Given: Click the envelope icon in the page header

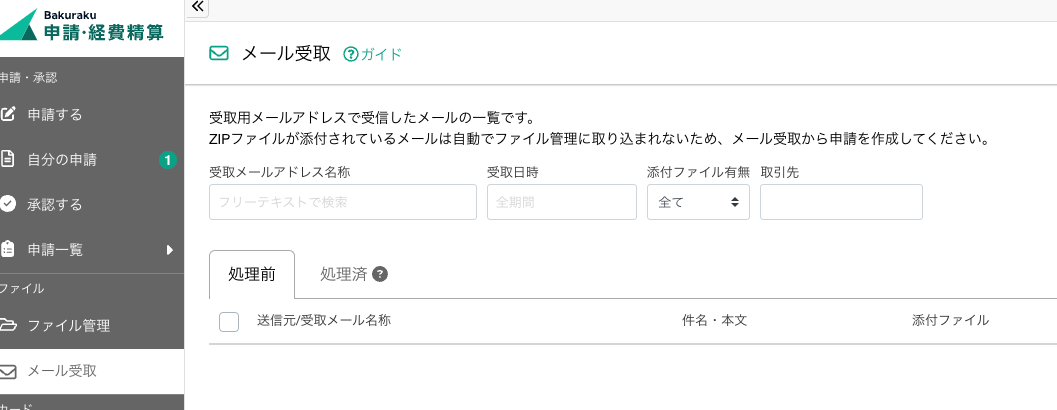Looking at the screenshot, I should [219, 54].
